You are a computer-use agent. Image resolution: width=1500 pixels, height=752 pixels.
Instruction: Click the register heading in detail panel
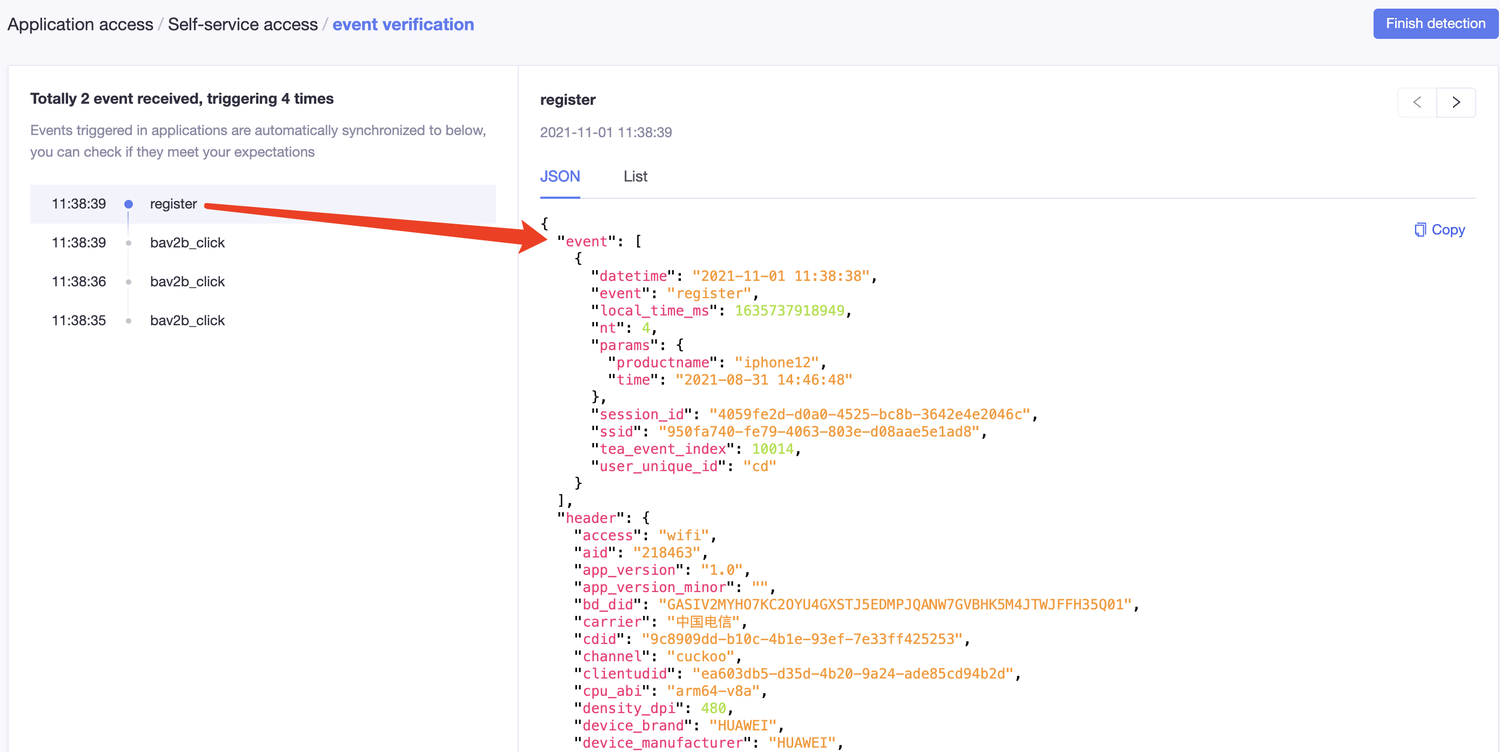pyautogui.click(x=568, y=100)
